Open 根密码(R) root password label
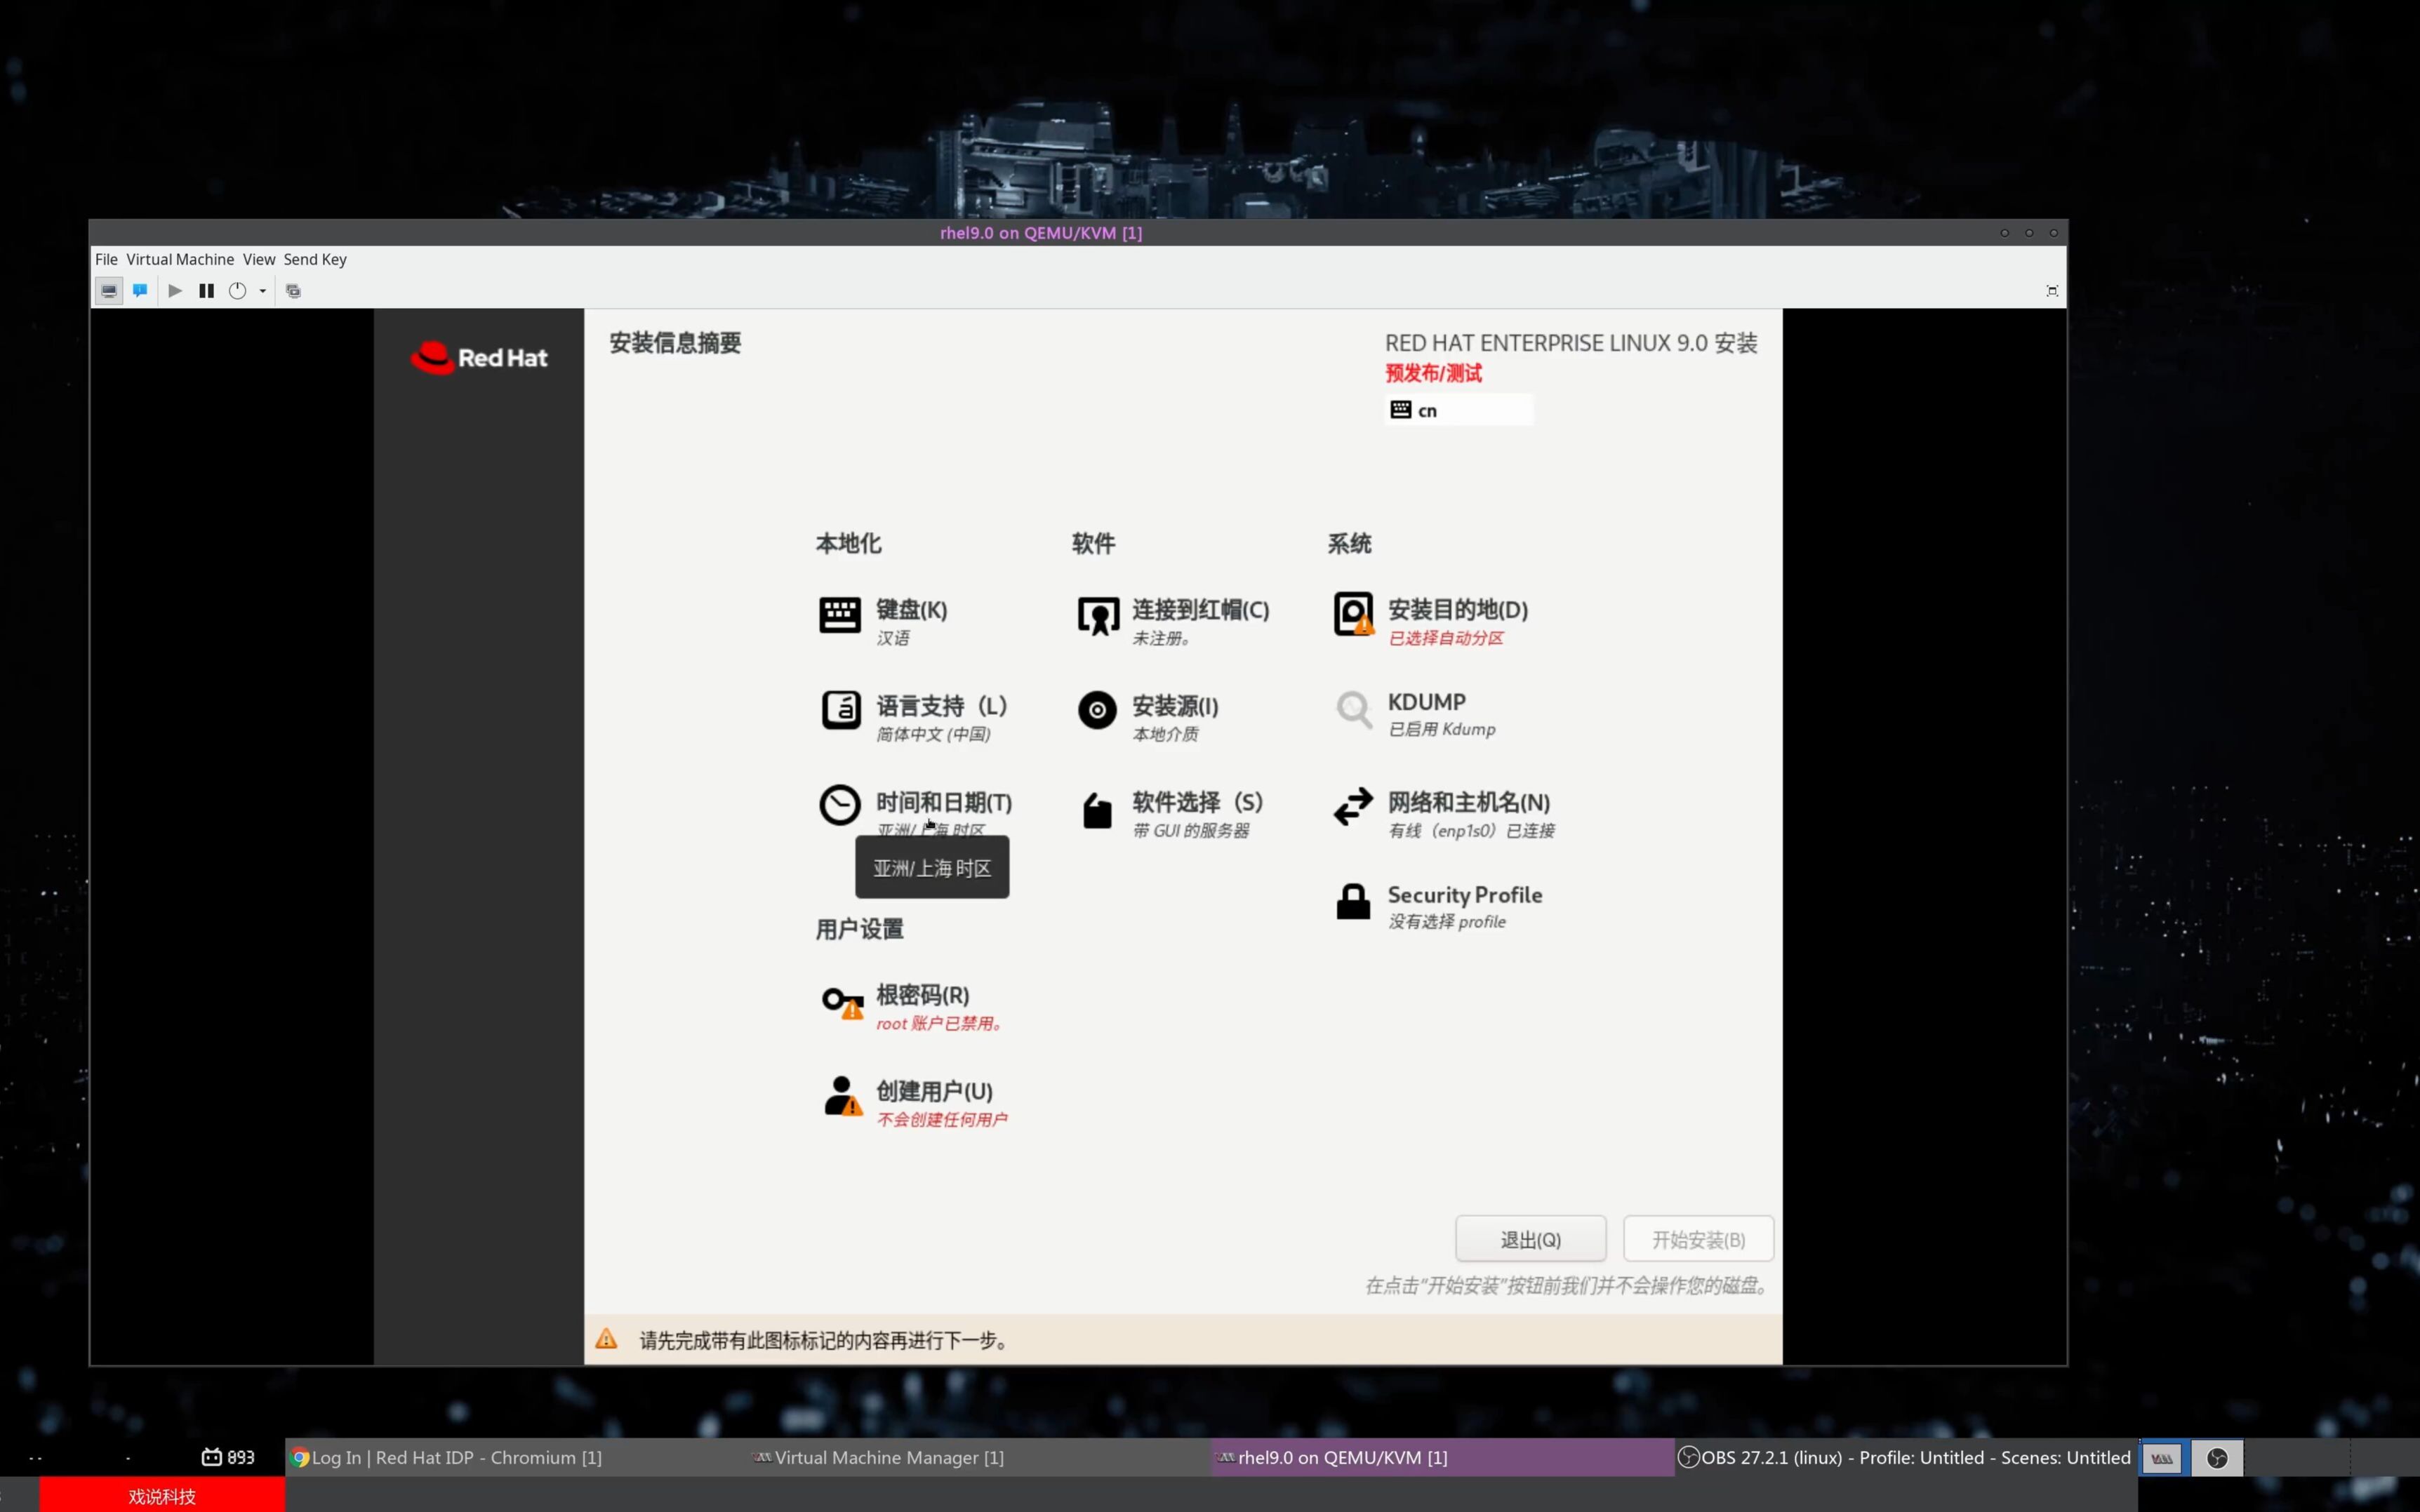 coord(922,995)
